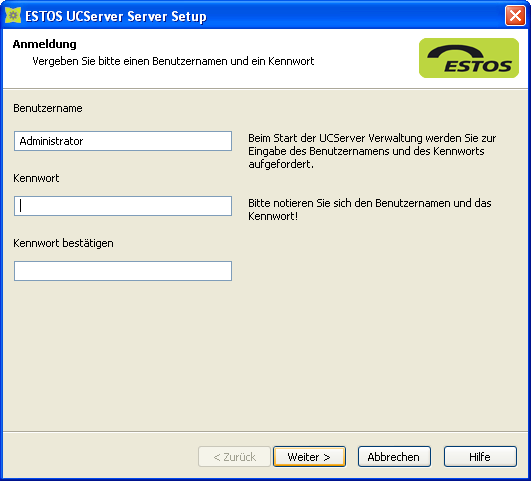
Task: Click the Anmeldung heading
Action: pos(45,44)
